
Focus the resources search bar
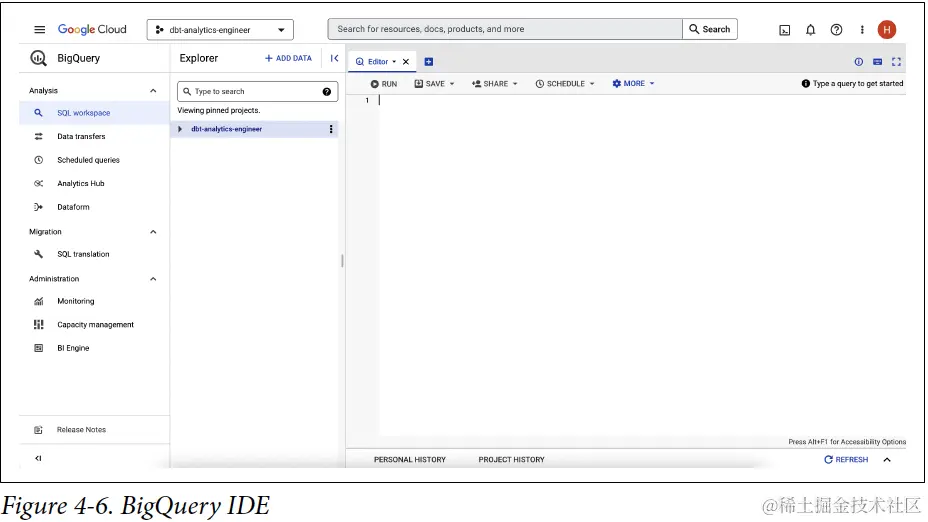click(505, 29)
